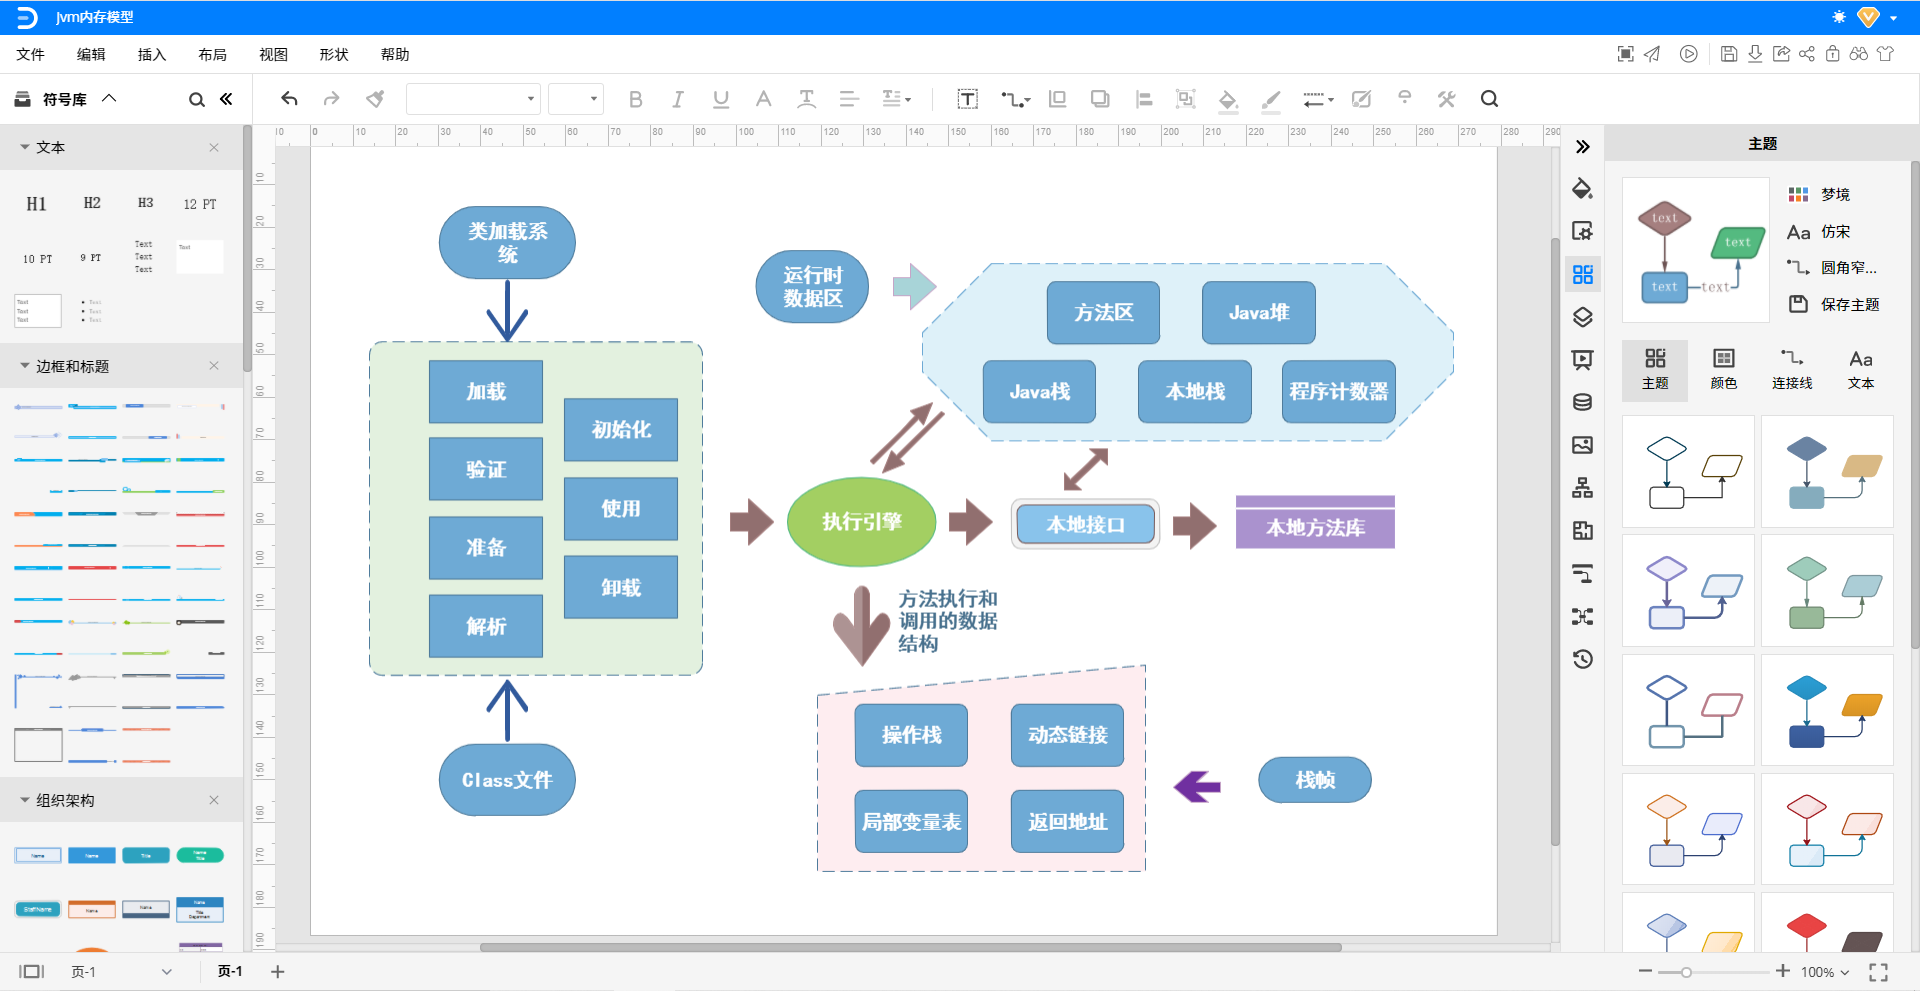Open the 页-1 page selector dropdown
Viewport: 1920px width, 991px height.
(x=121, y=972)
